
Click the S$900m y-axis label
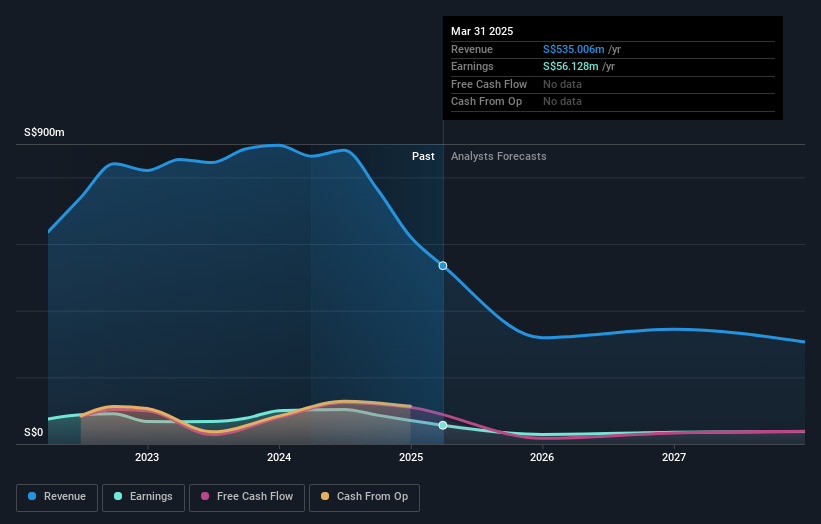[x=44, y=132]
